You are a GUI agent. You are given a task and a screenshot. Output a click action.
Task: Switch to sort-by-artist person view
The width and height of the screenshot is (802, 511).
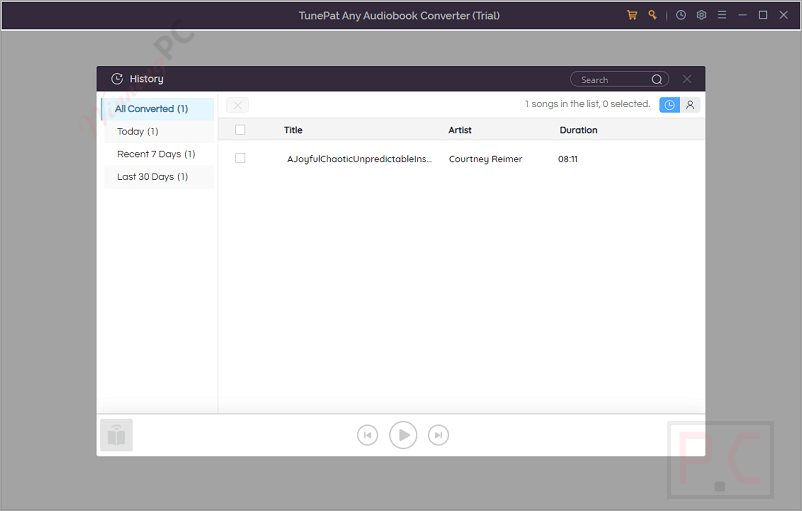tap(690, 105)
